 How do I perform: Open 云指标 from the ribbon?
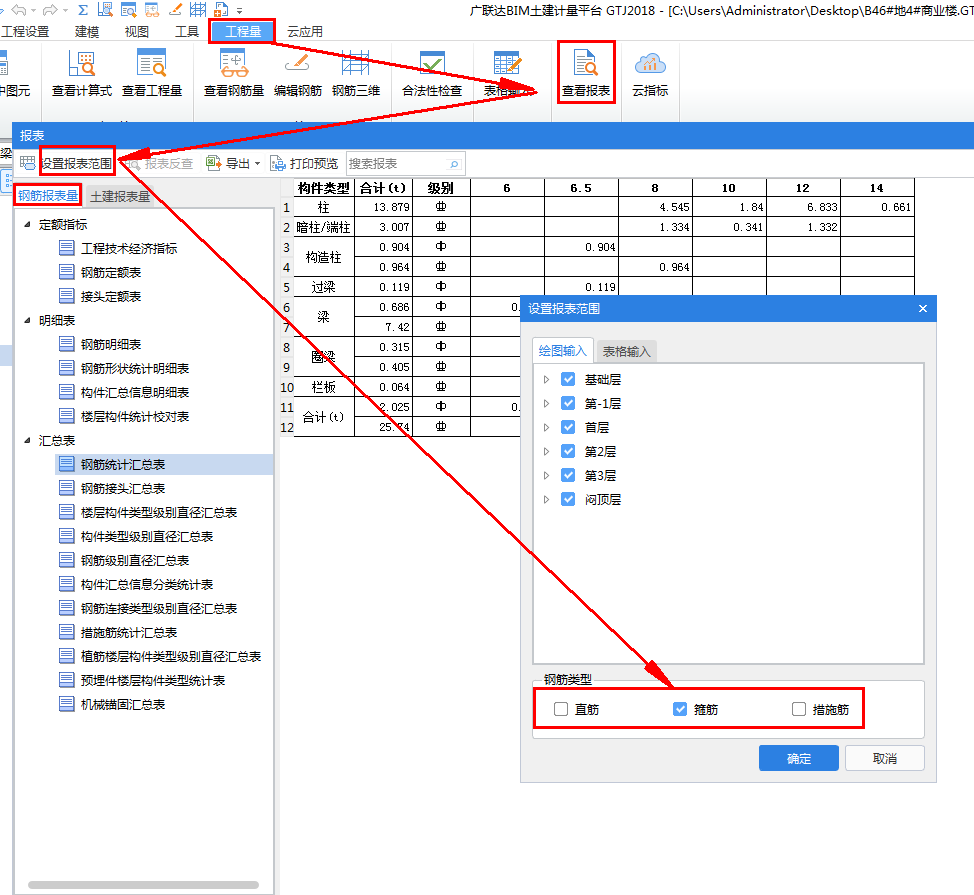click(x=650, y=73)
